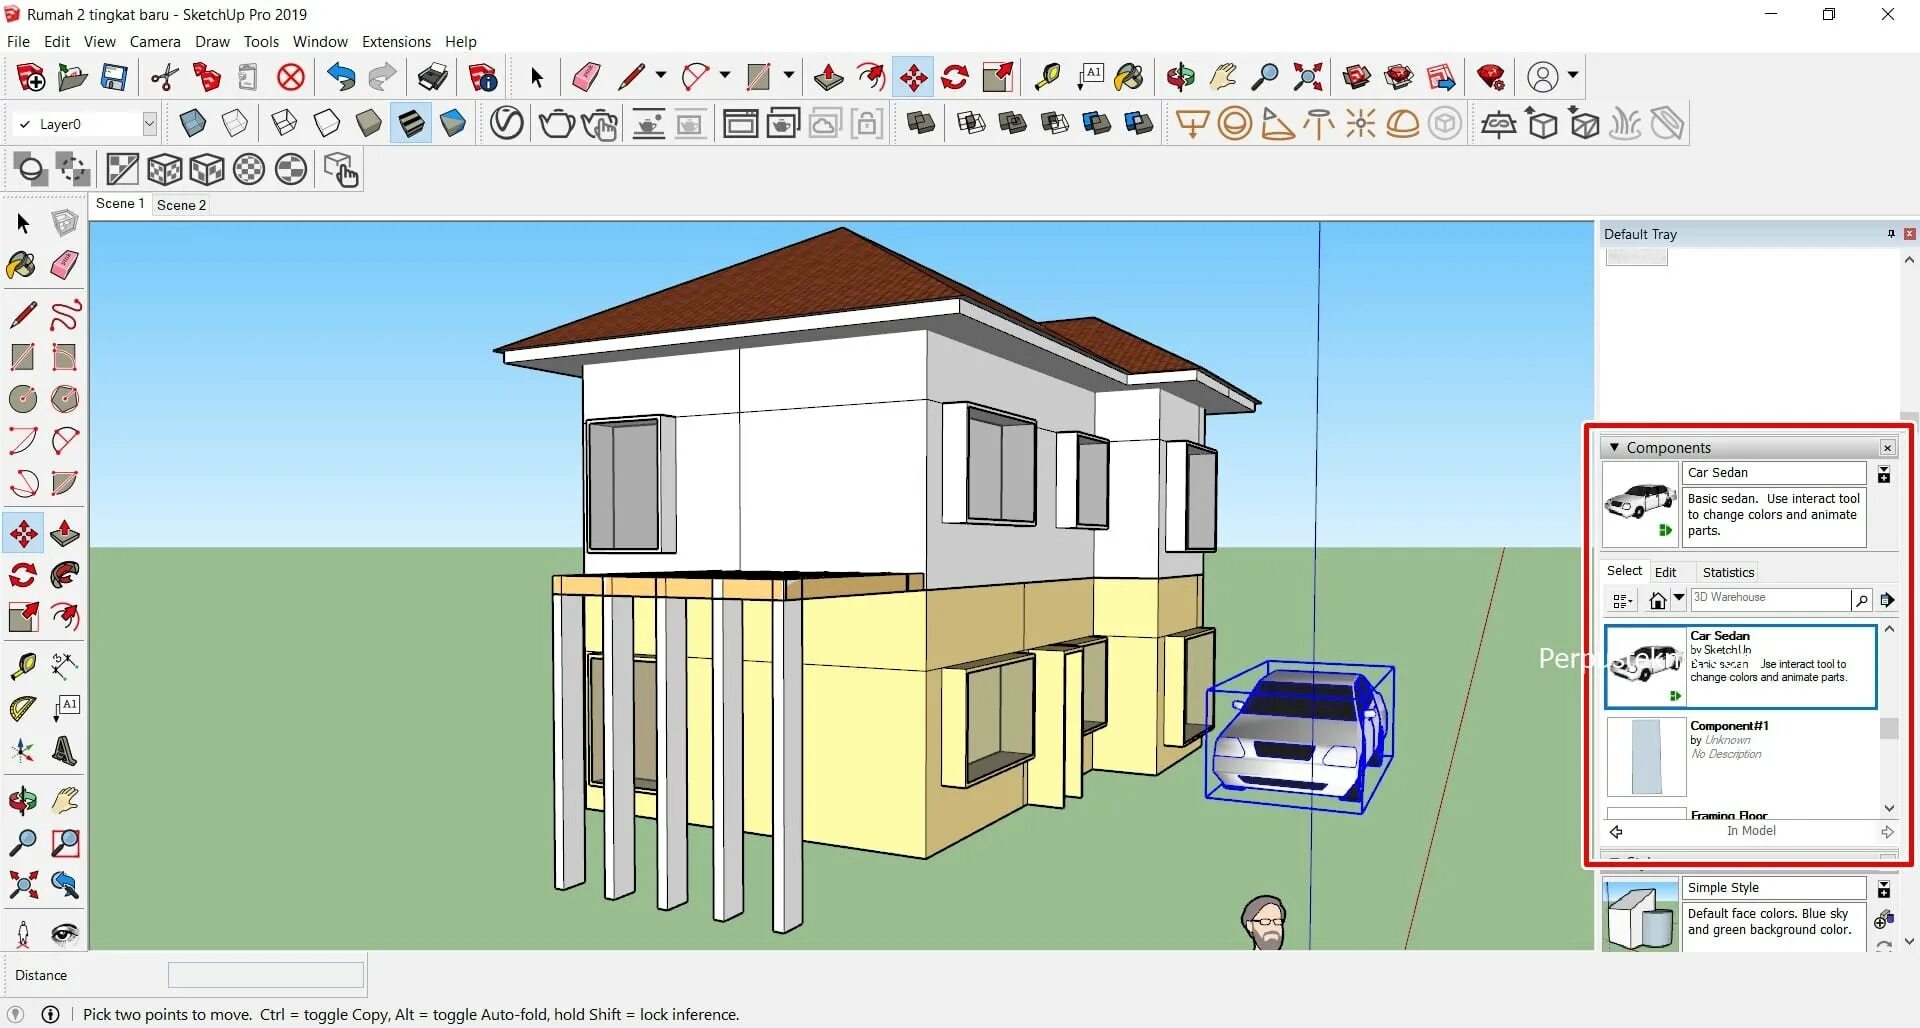This screenshot has width=1920, height=1028.
Task: Open the Camera menu
Action: tap(155, 42)
